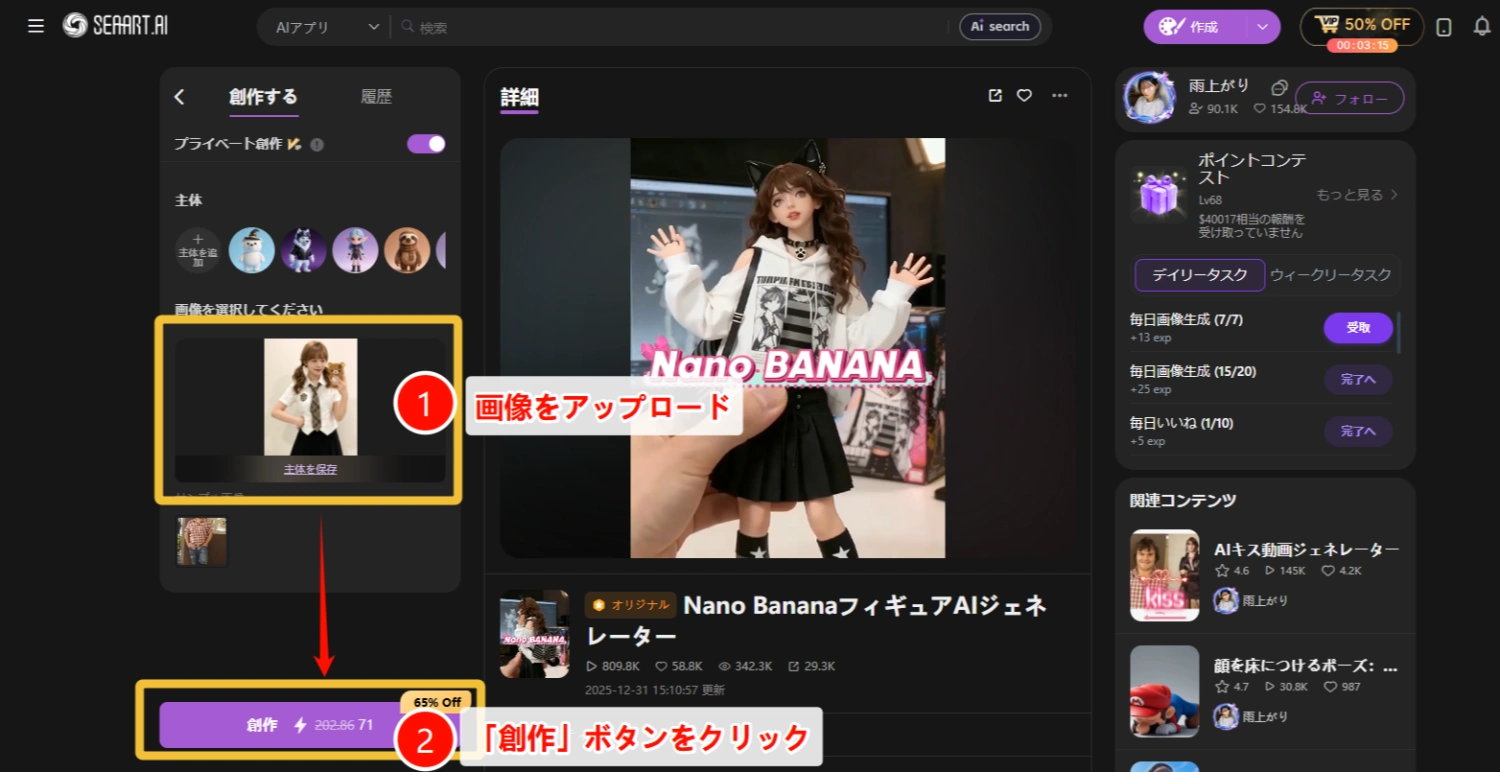Click the 58.8K likes count

pos(679,666)
